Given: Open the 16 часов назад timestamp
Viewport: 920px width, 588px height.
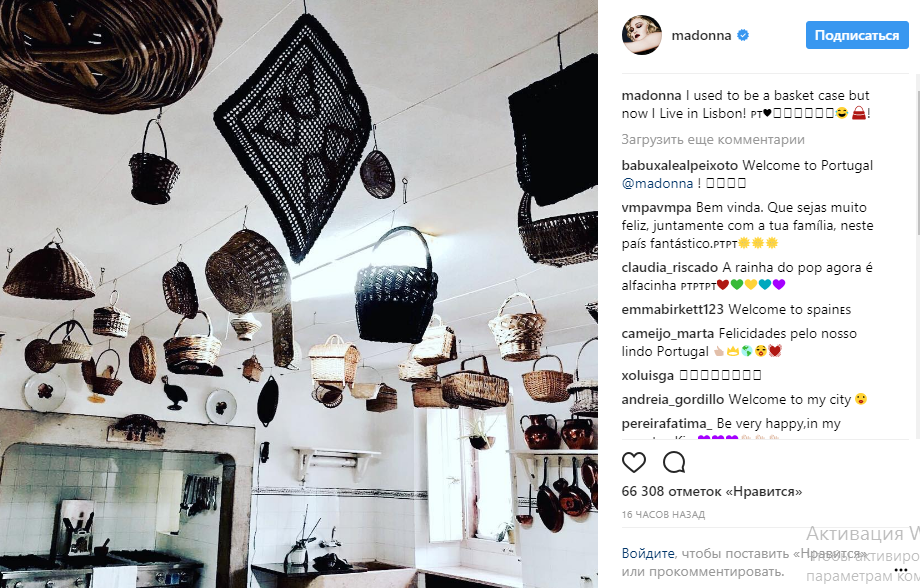Looking at the screenshot, I should click(663, 515).
